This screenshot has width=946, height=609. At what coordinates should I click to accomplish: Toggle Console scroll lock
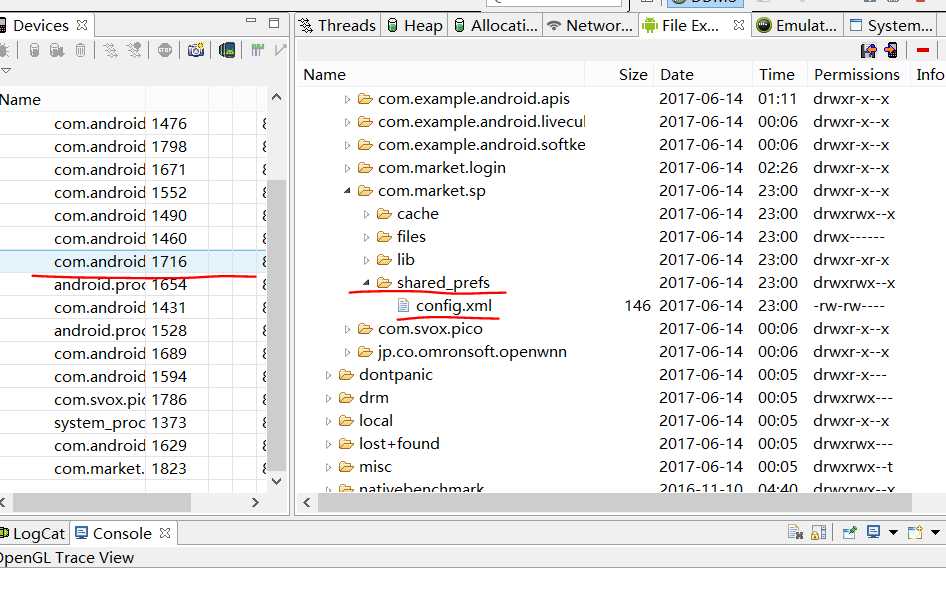(x=819, y=532)
